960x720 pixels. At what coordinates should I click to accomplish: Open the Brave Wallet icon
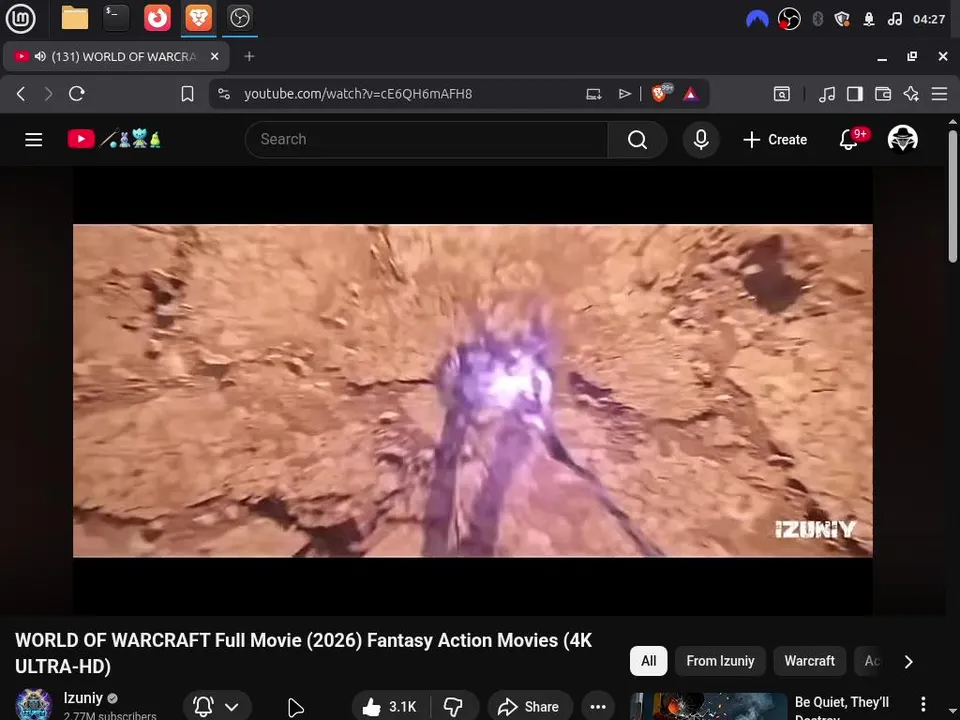(x=883, y=94)
